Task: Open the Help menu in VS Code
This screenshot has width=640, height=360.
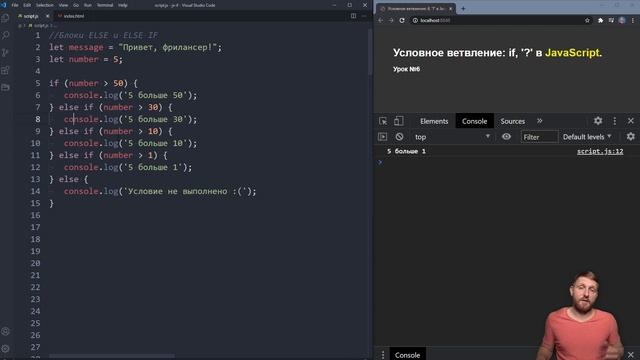Action: 123,5
